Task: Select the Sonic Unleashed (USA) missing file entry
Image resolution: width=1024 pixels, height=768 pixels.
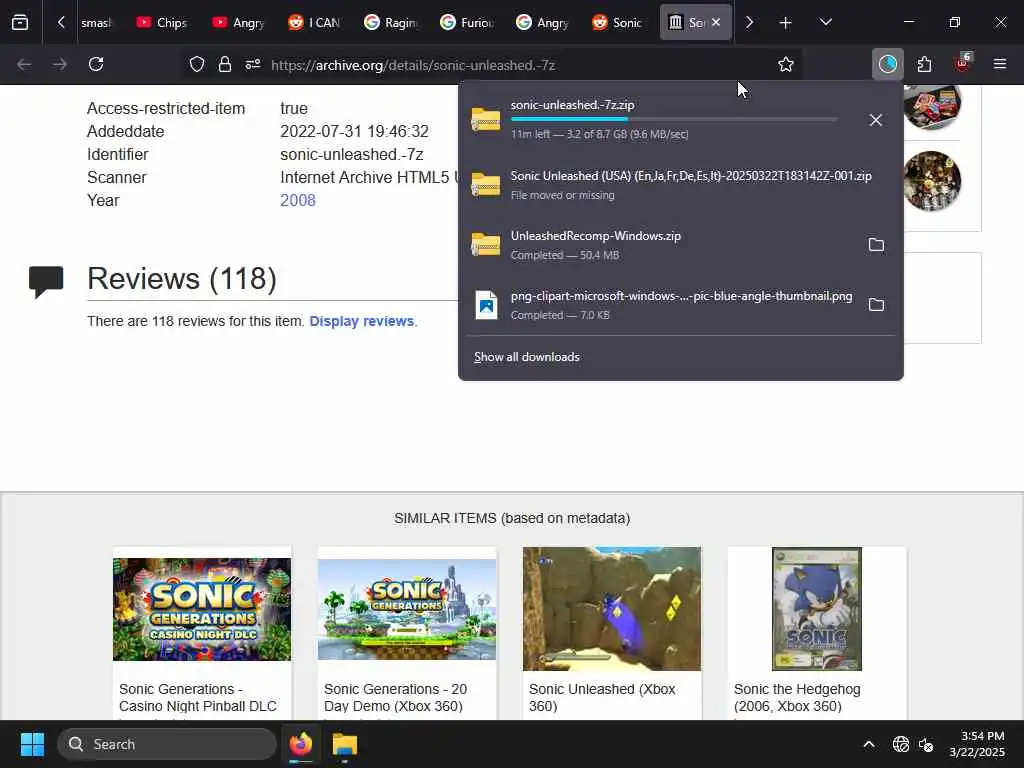Action: [681, 185]
